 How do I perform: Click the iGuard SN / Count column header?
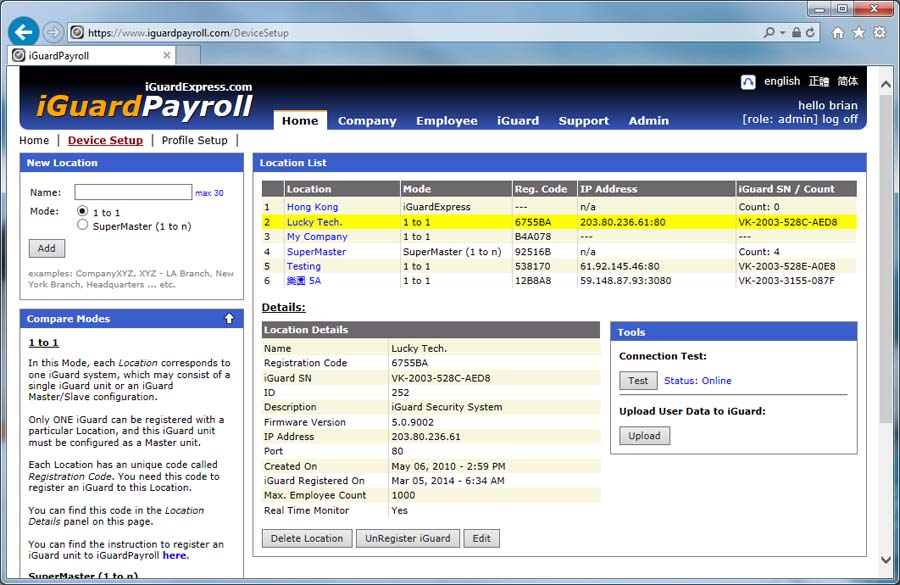[796, 189]
